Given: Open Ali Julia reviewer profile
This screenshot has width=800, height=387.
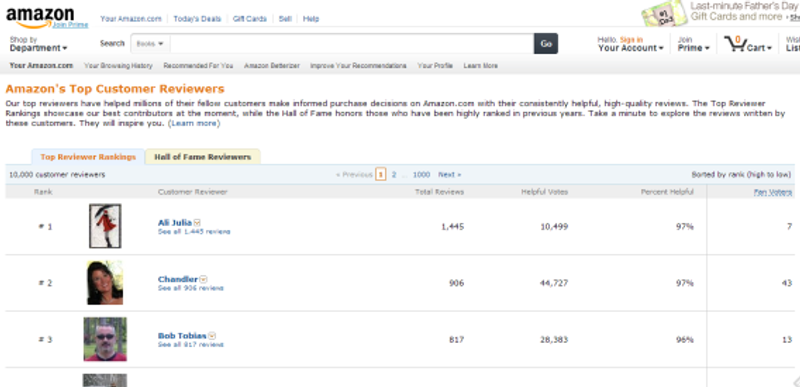Looking at the screenshot, I should [174, 223].
